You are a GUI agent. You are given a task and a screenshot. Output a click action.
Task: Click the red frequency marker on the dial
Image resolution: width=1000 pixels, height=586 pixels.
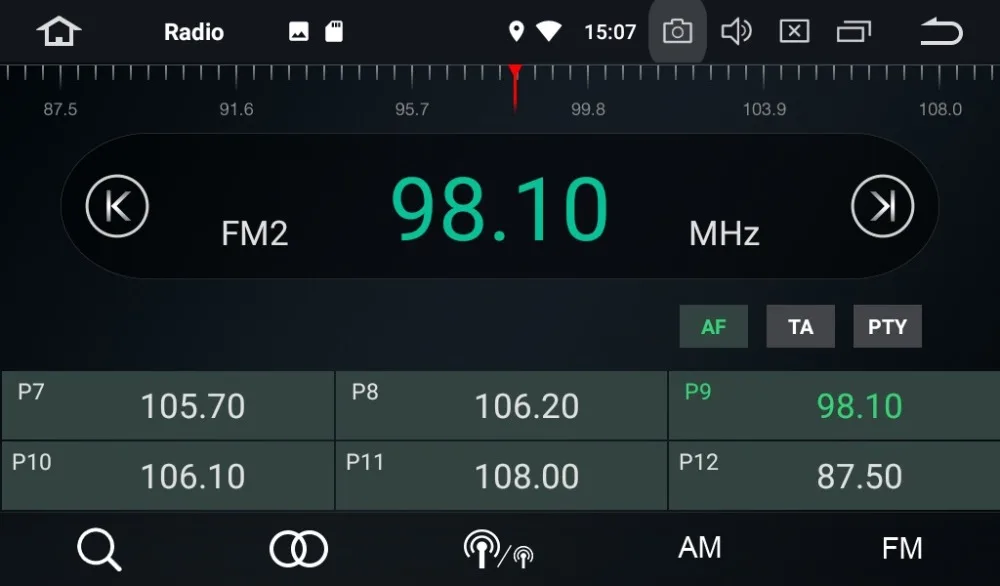(515, 88)
